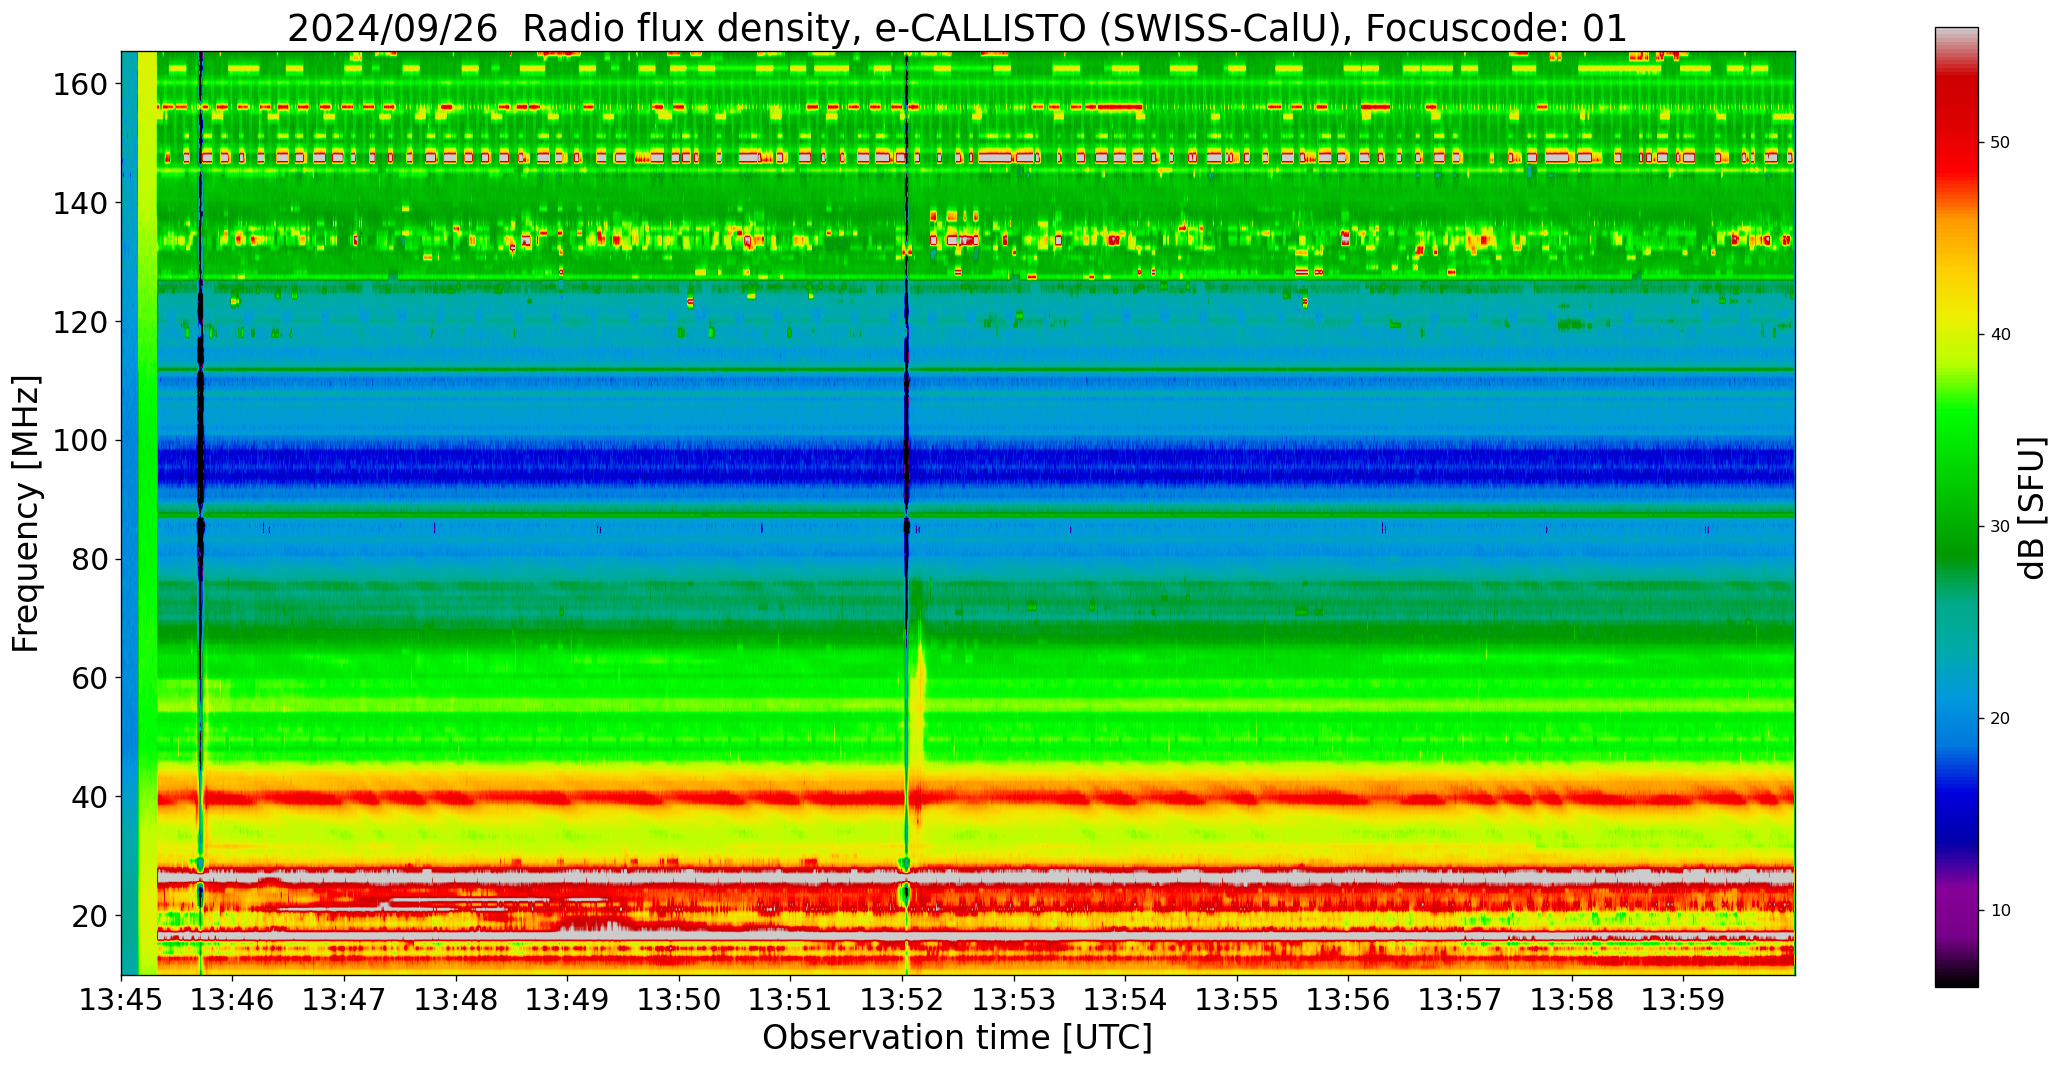Click the 13:49 time tick label

pyautogui.click(x=568, y=999)
